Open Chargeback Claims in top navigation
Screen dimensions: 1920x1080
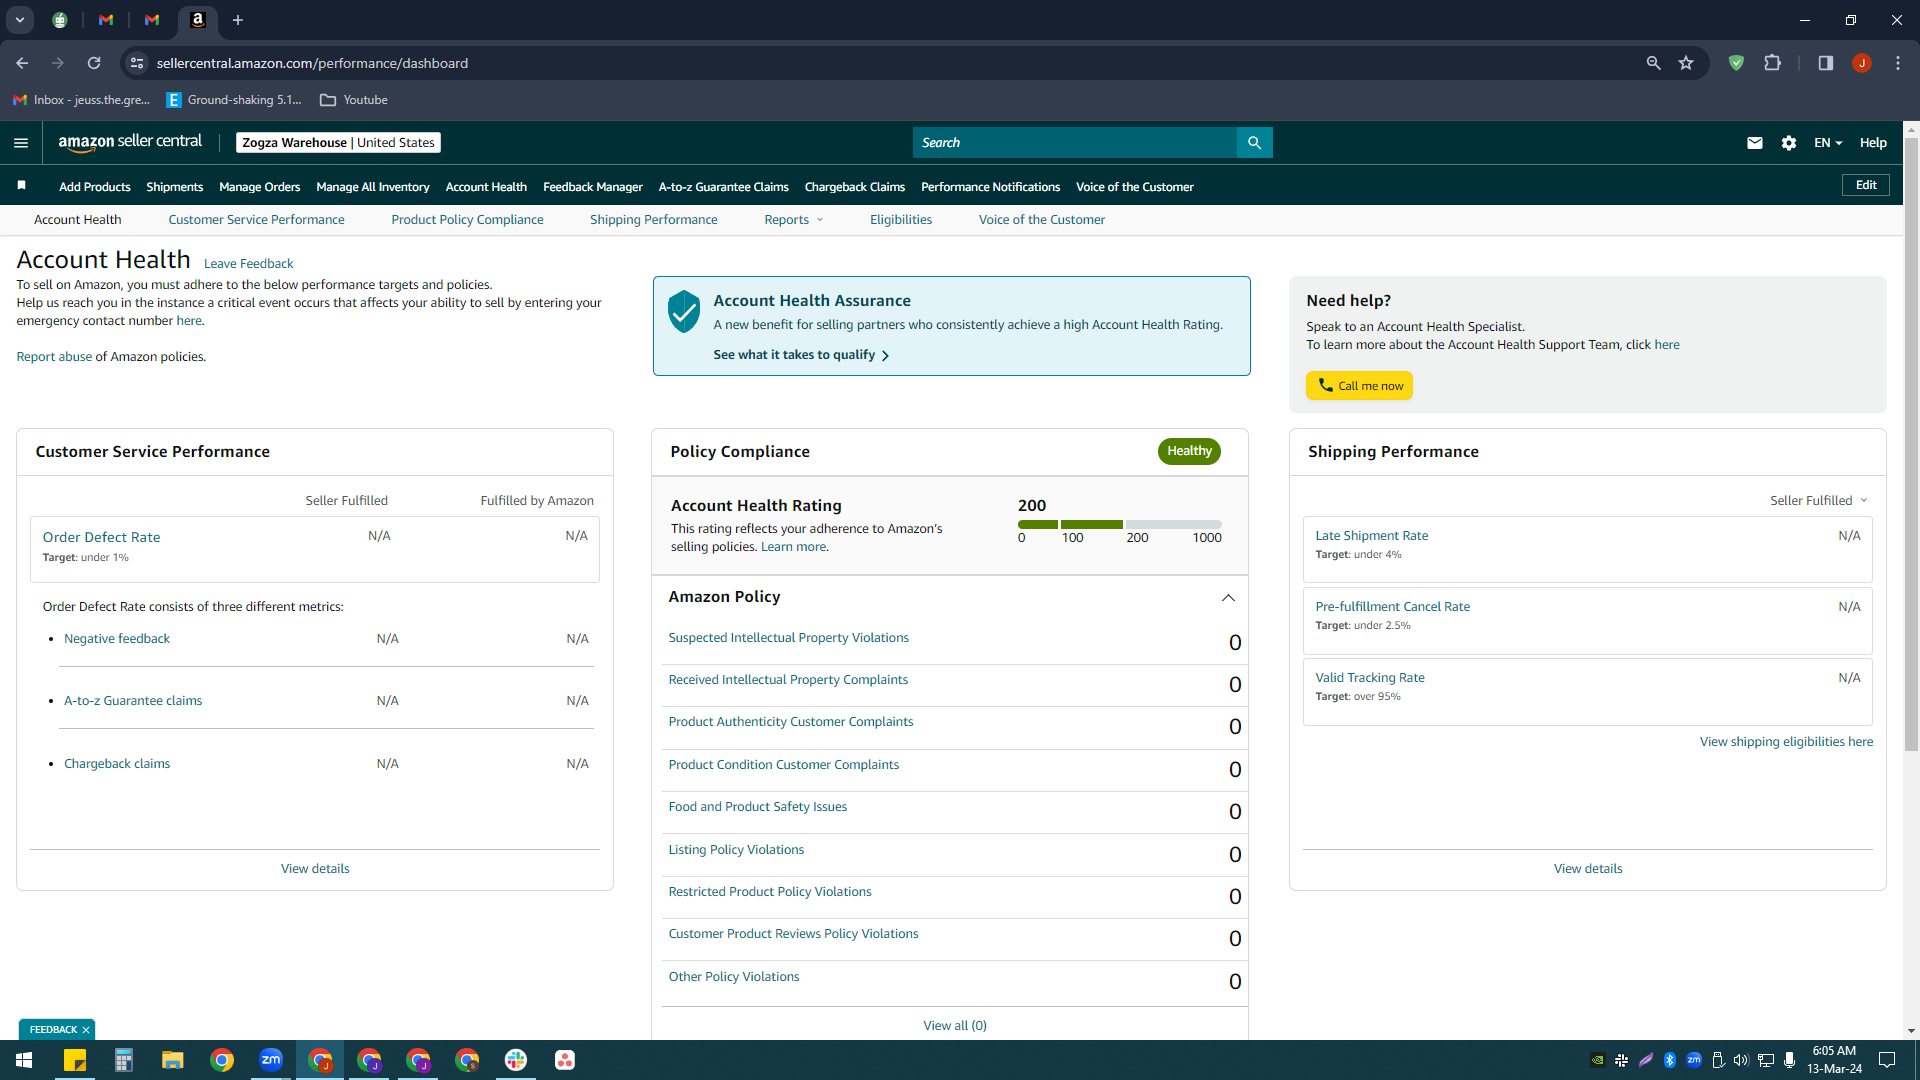[x=854, y=187]
